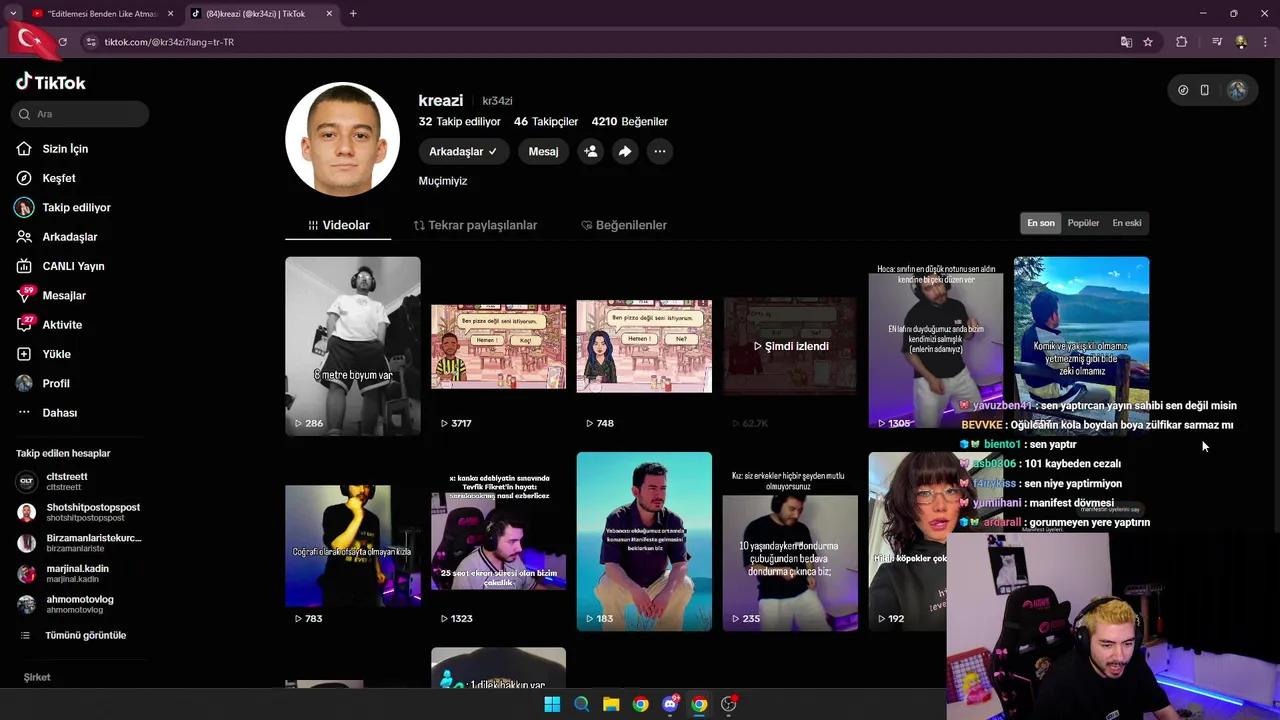The height and width of the screenshot is (720, 1280).
Task: Open video with 183 views
Action: [644, 541]
